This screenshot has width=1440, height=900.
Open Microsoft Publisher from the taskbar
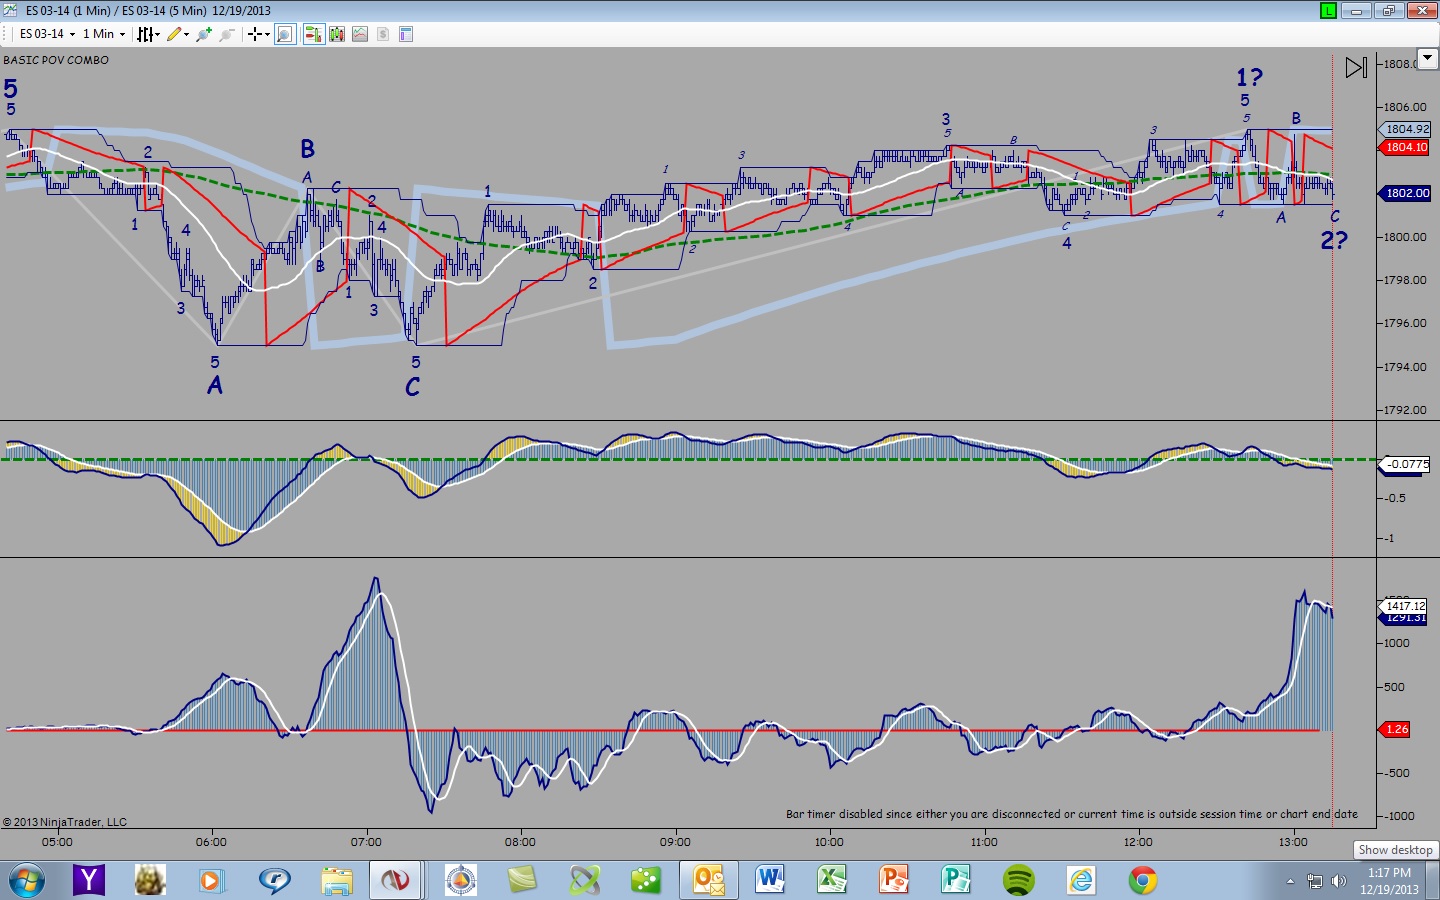point(956,880)
